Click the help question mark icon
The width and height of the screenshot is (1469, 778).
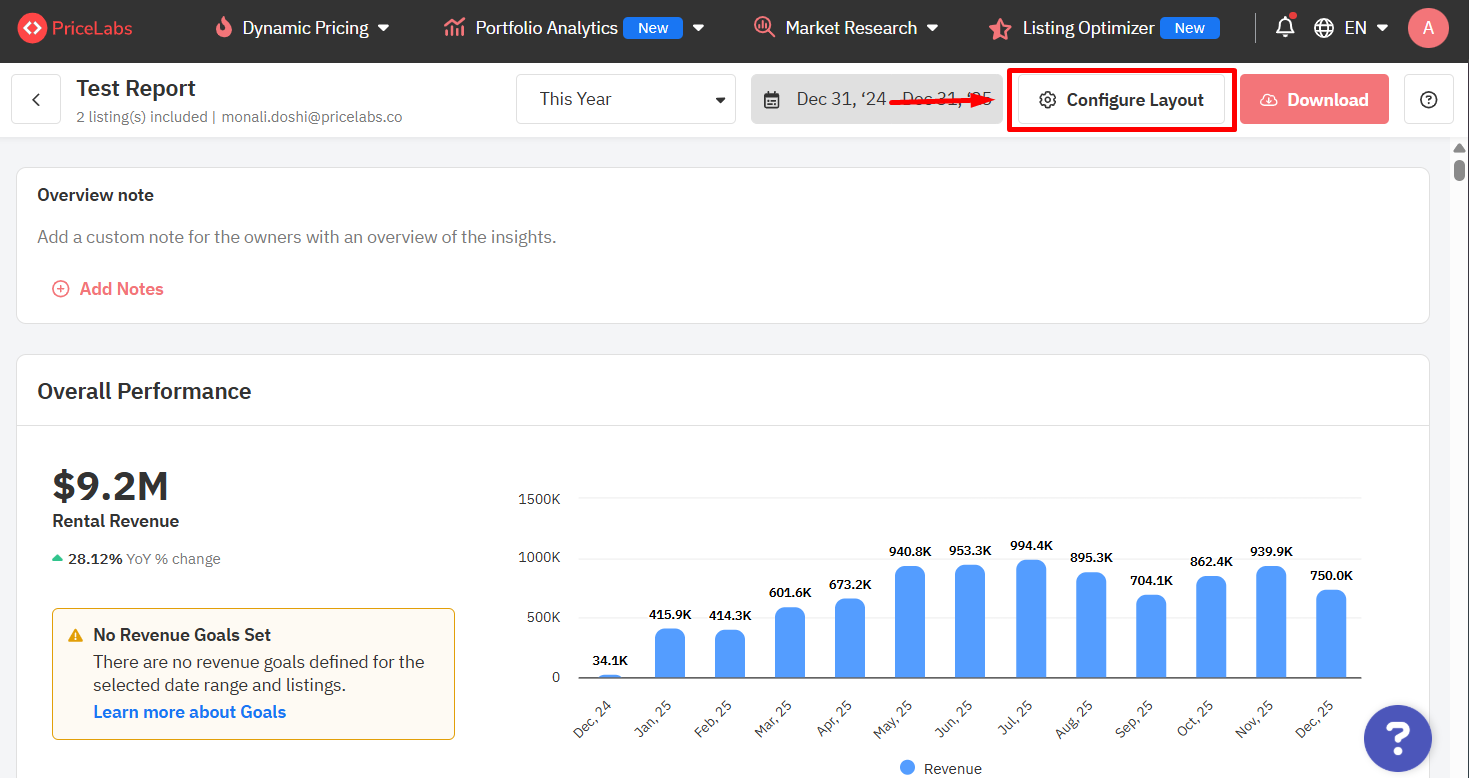coord(1428,100)
